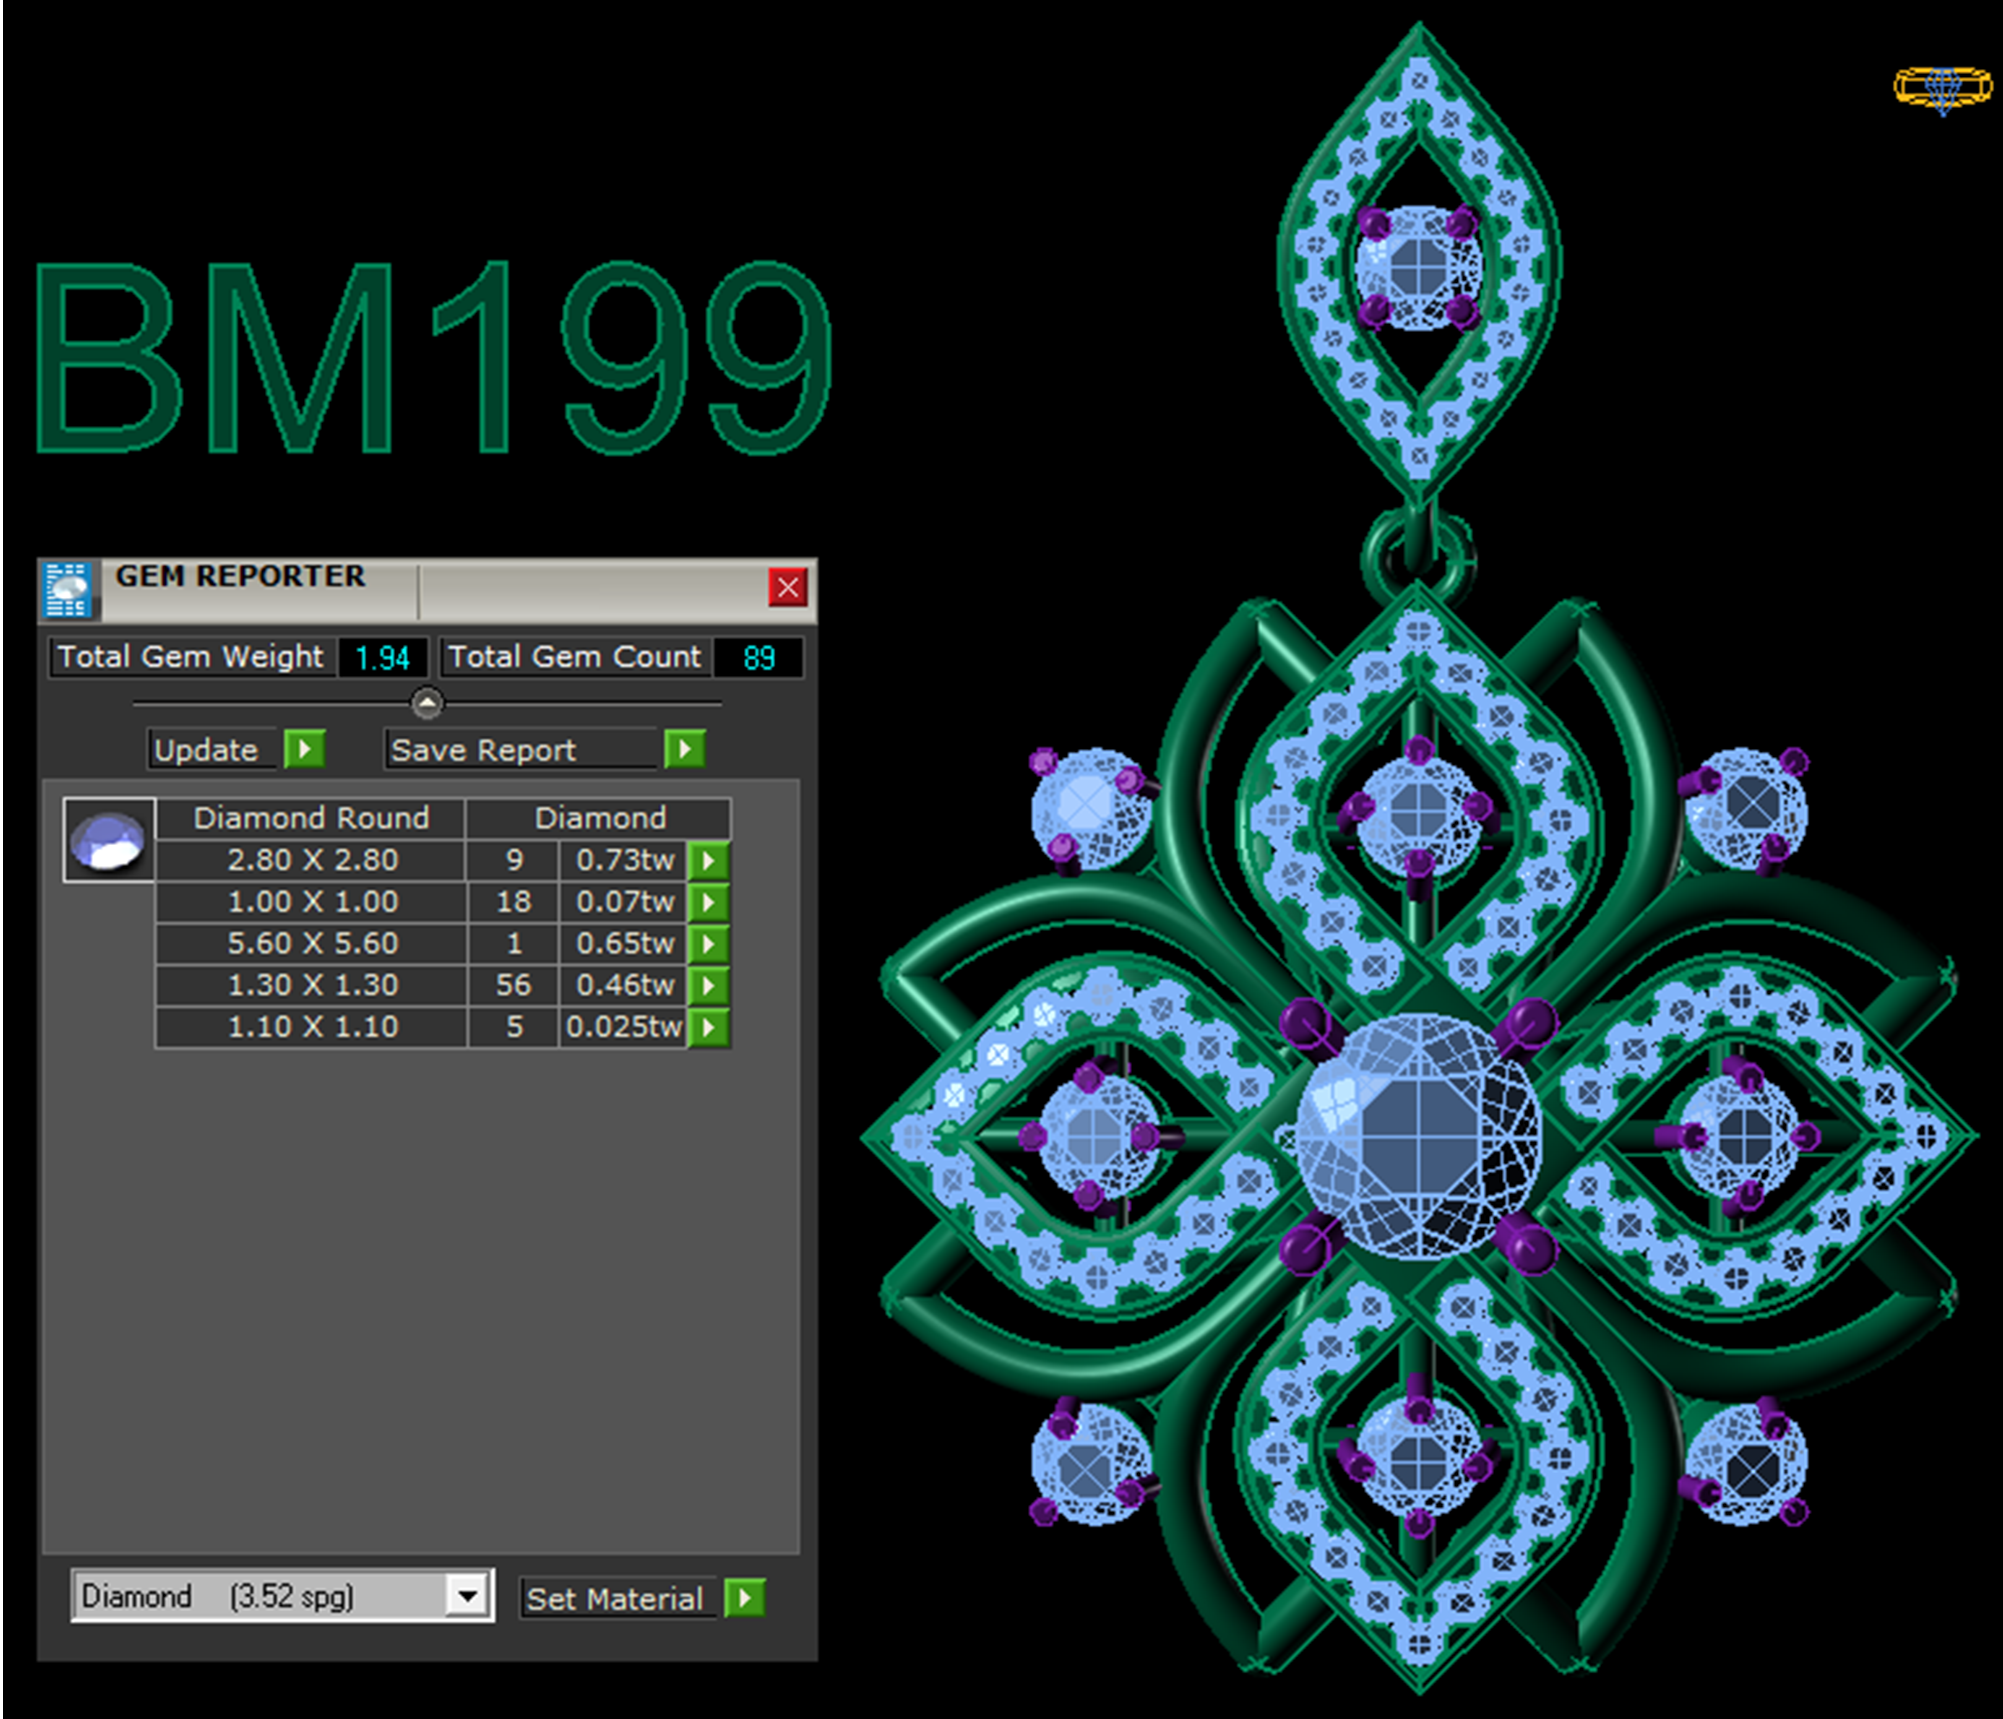Click green arrow for 2.80 X 2.80 row
This screenshot has width=2003, height=1719.
click(709, 860)
